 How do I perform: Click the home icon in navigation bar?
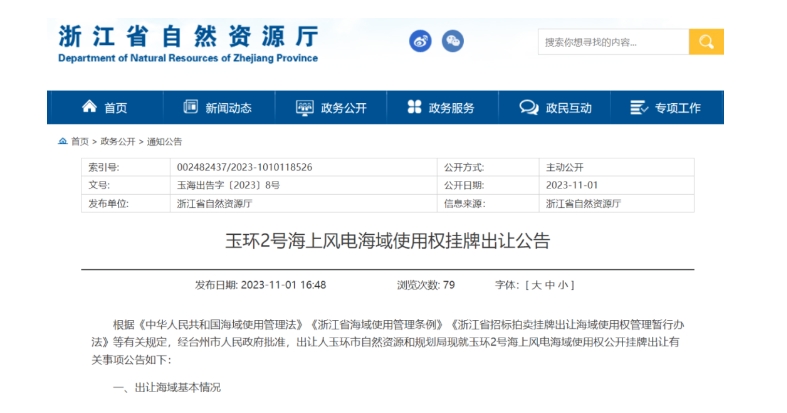tap(89, 106)
